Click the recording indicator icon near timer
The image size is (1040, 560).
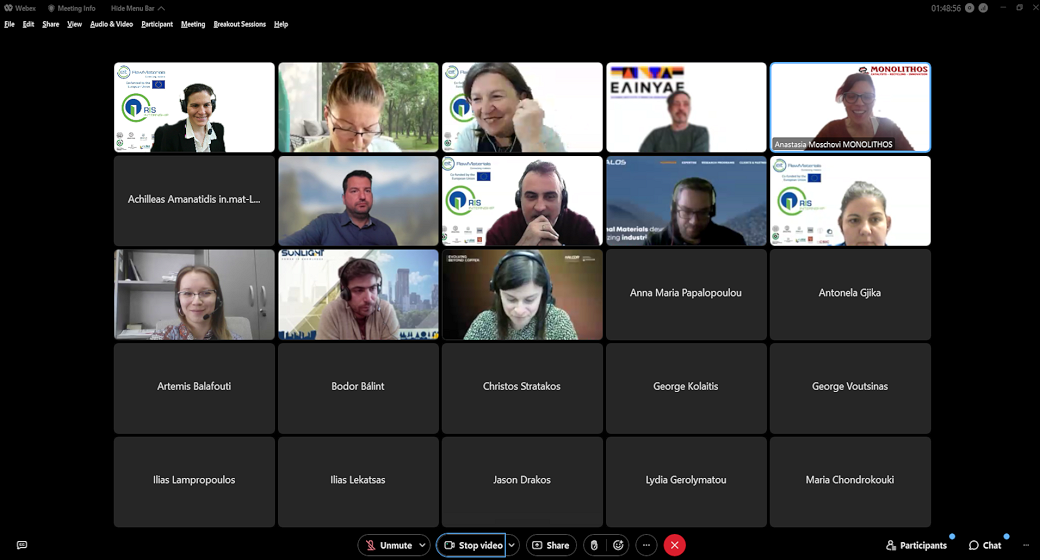pyautogui.click(x=969, y=8)
